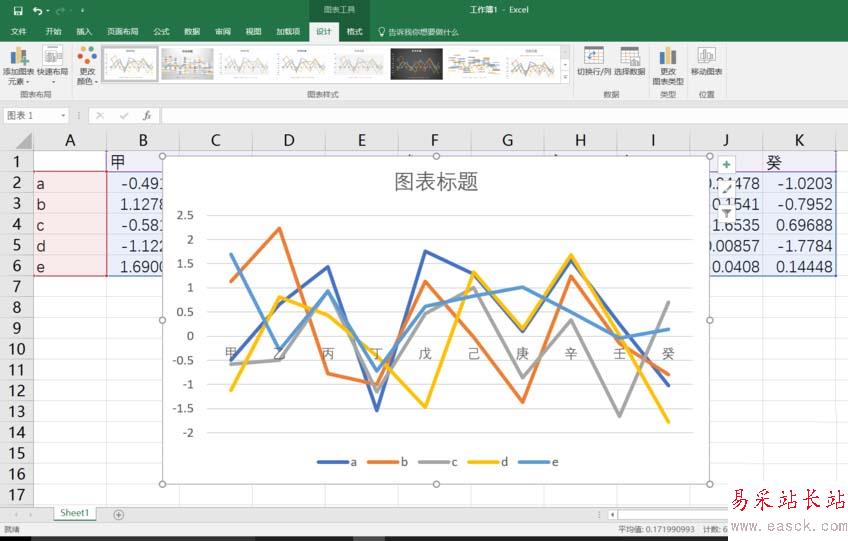The width and height of the screenshot is (848, 541).
Task: Click the Tell me search box
Action: coord(418,32)
